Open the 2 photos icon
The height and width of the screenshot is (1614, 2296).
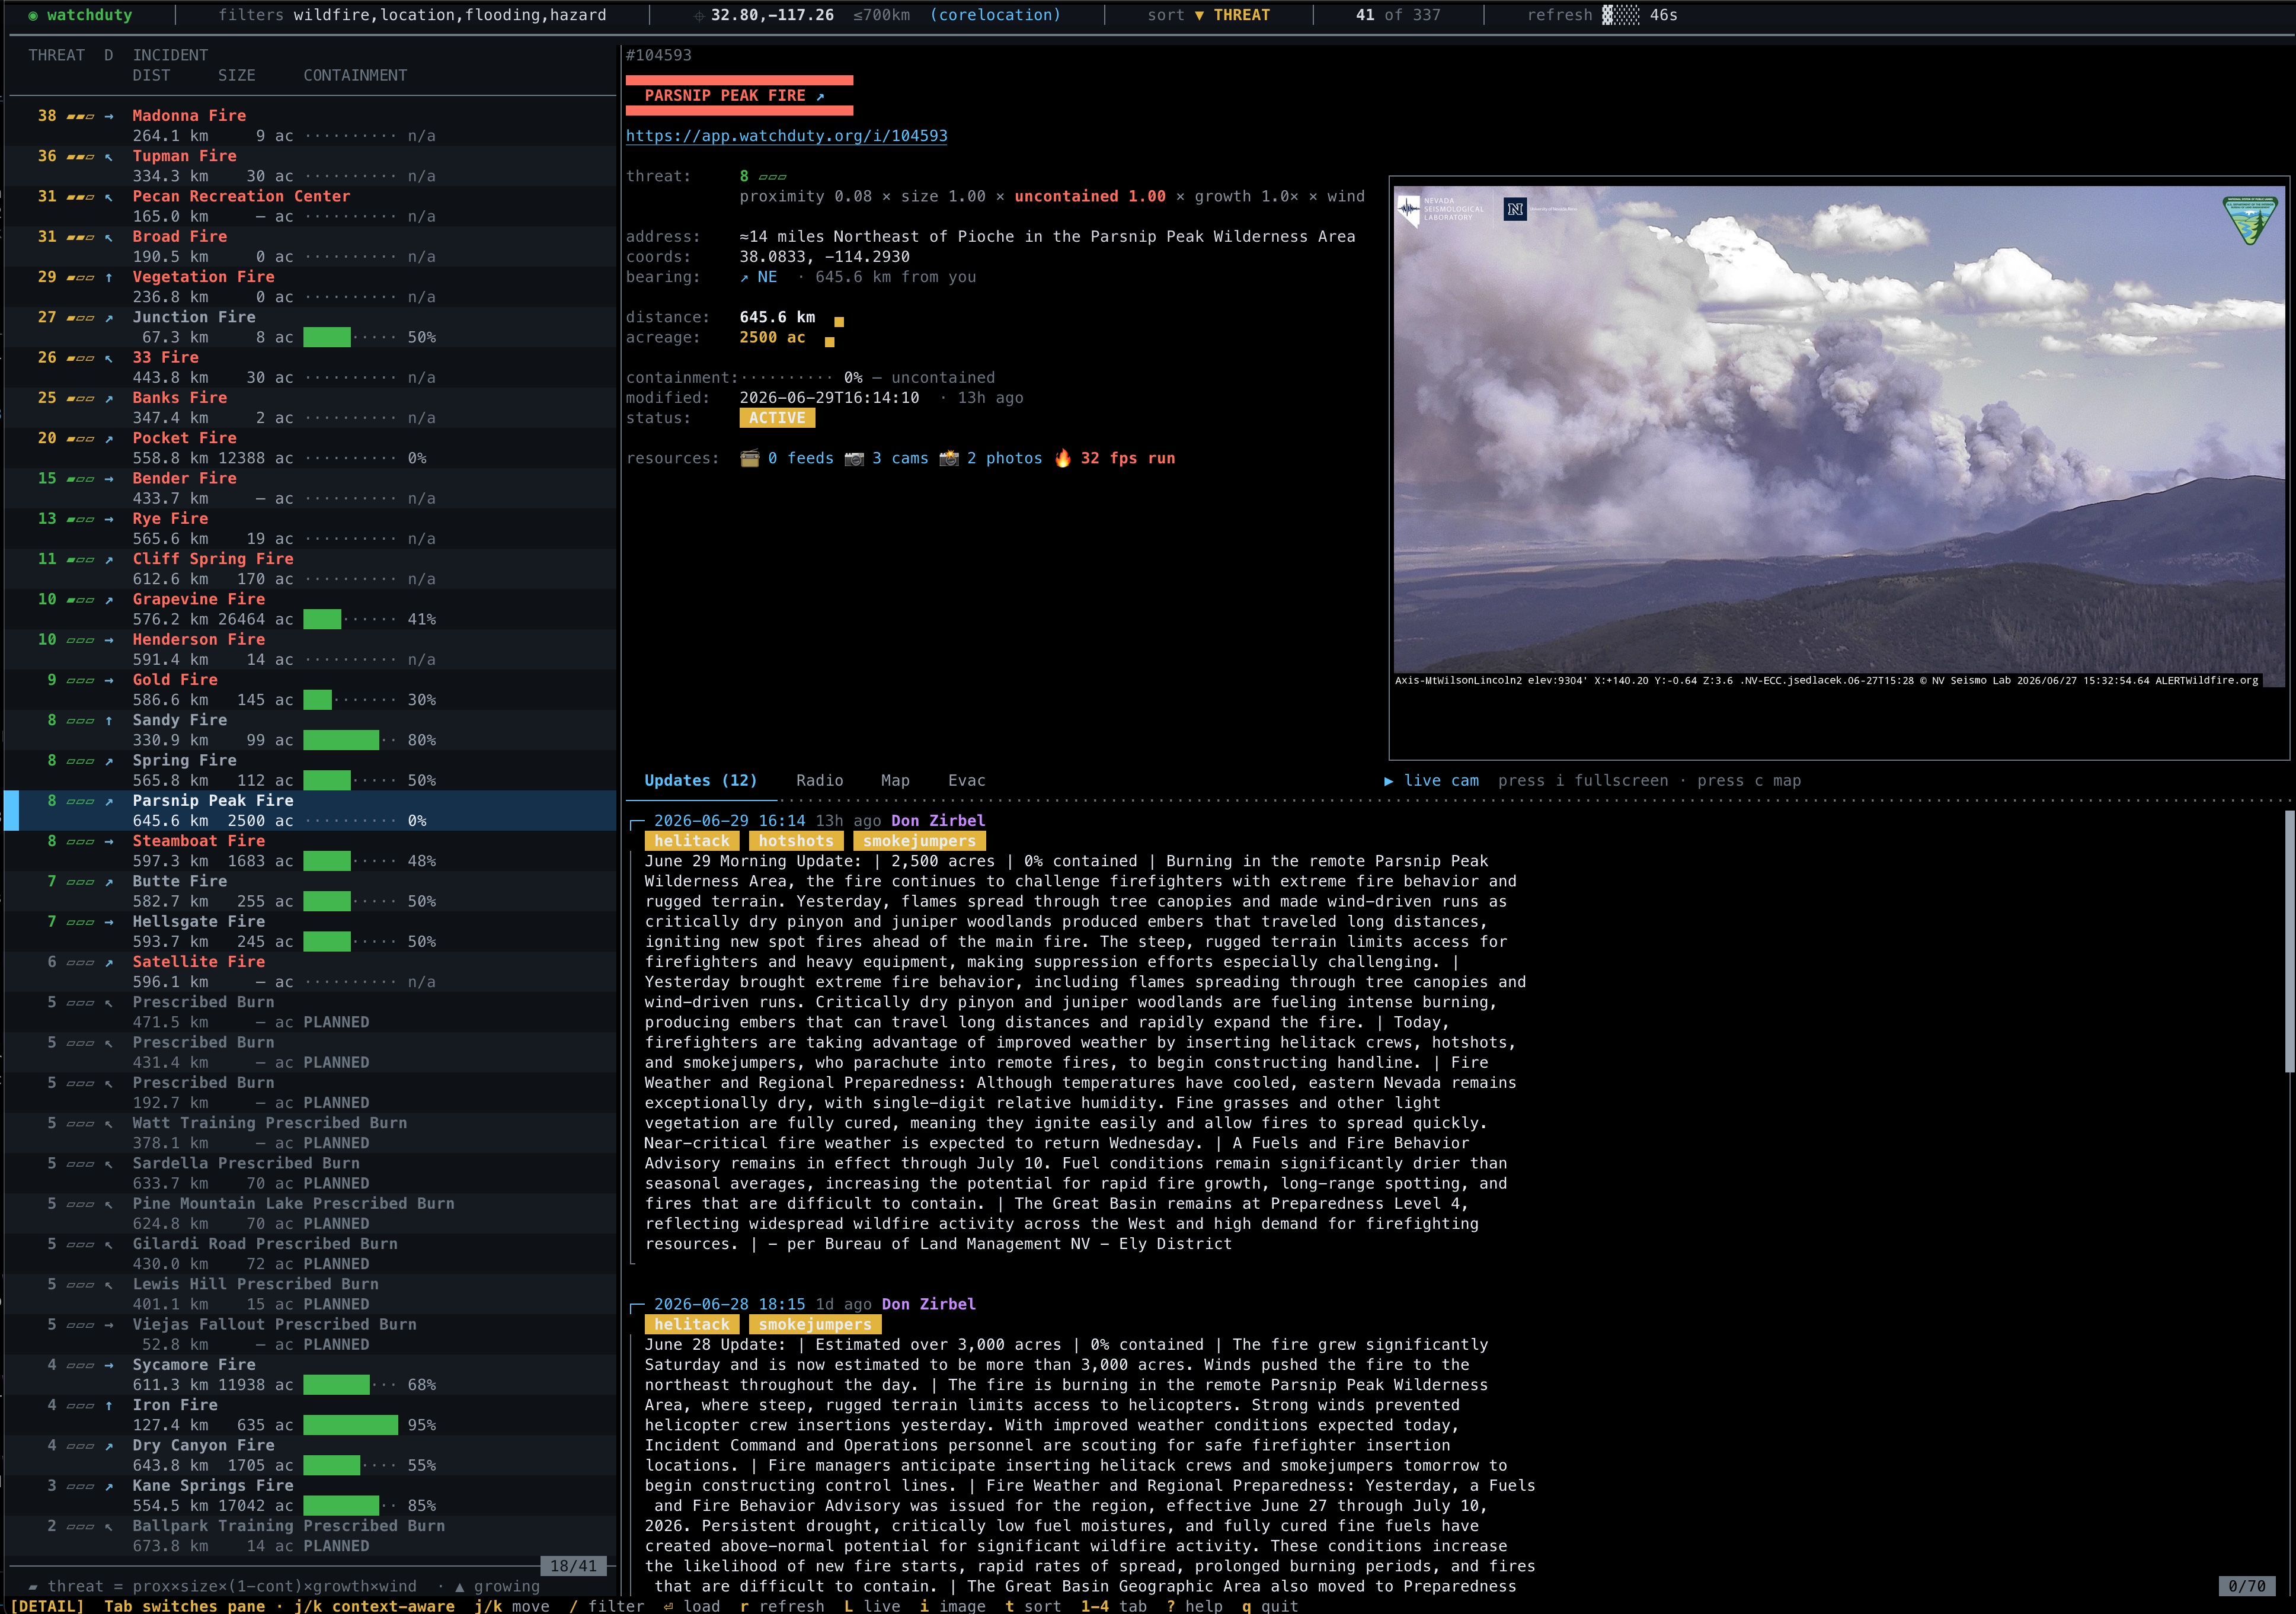click(949, 458)
